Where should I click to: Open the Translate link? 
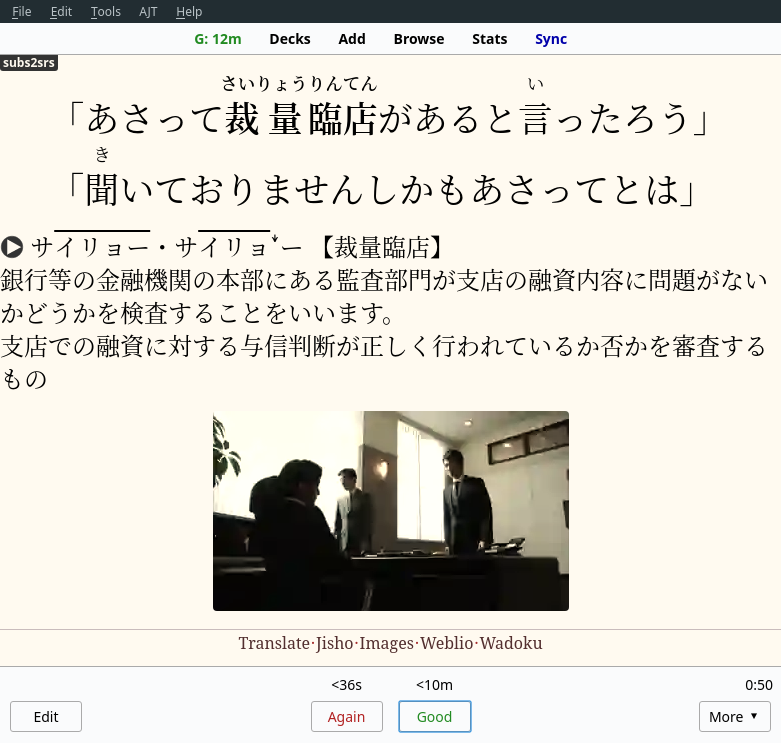pos(273,643)
